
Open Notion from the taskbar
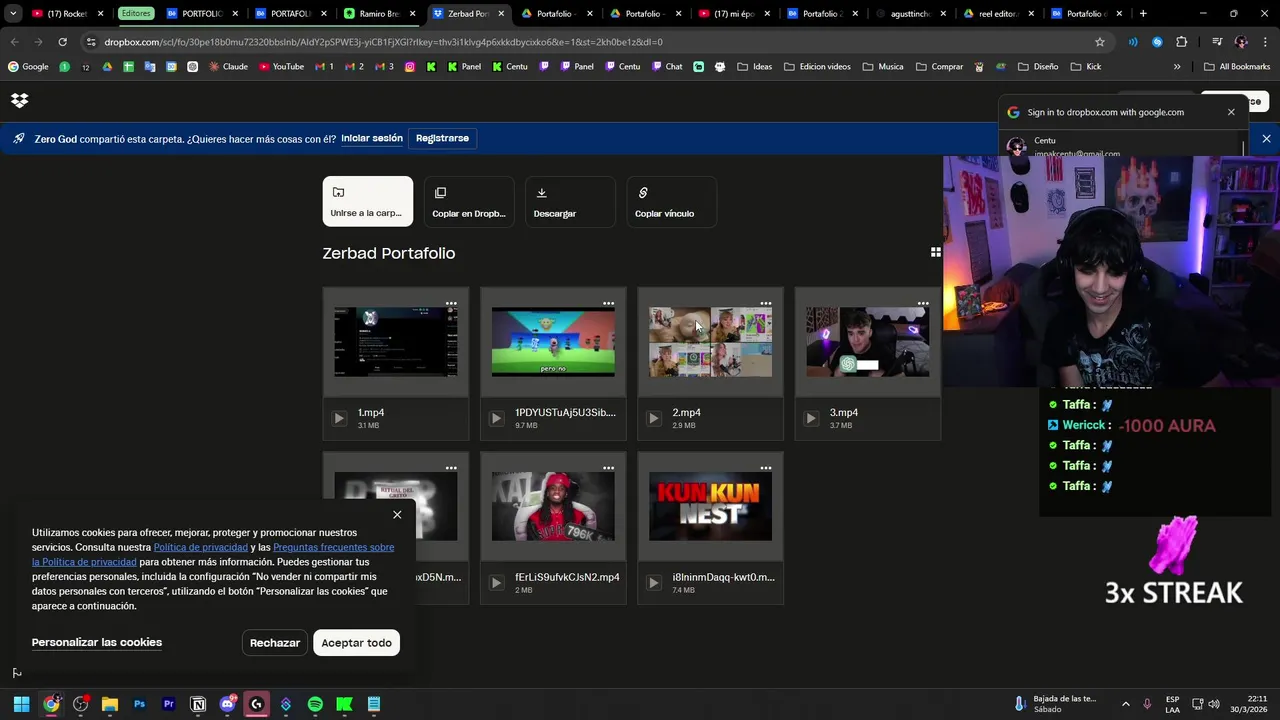(198, 704)
